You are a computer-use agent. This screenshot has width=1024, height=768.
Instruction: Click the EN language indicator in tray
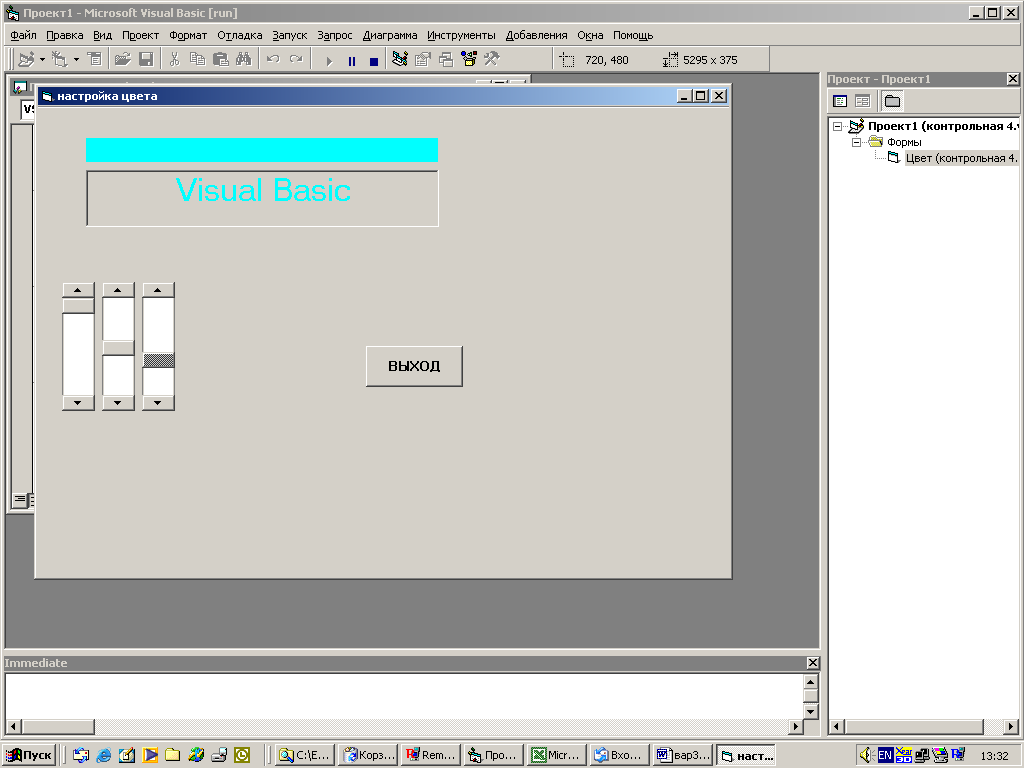point(885,756)
